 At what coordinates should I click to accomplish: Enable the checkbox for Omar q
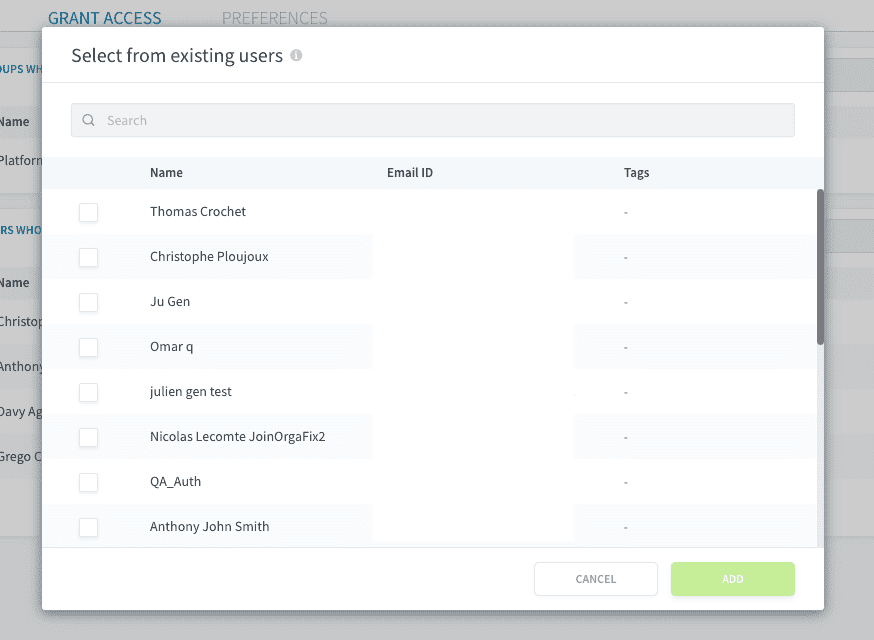(x=89, y=347)
